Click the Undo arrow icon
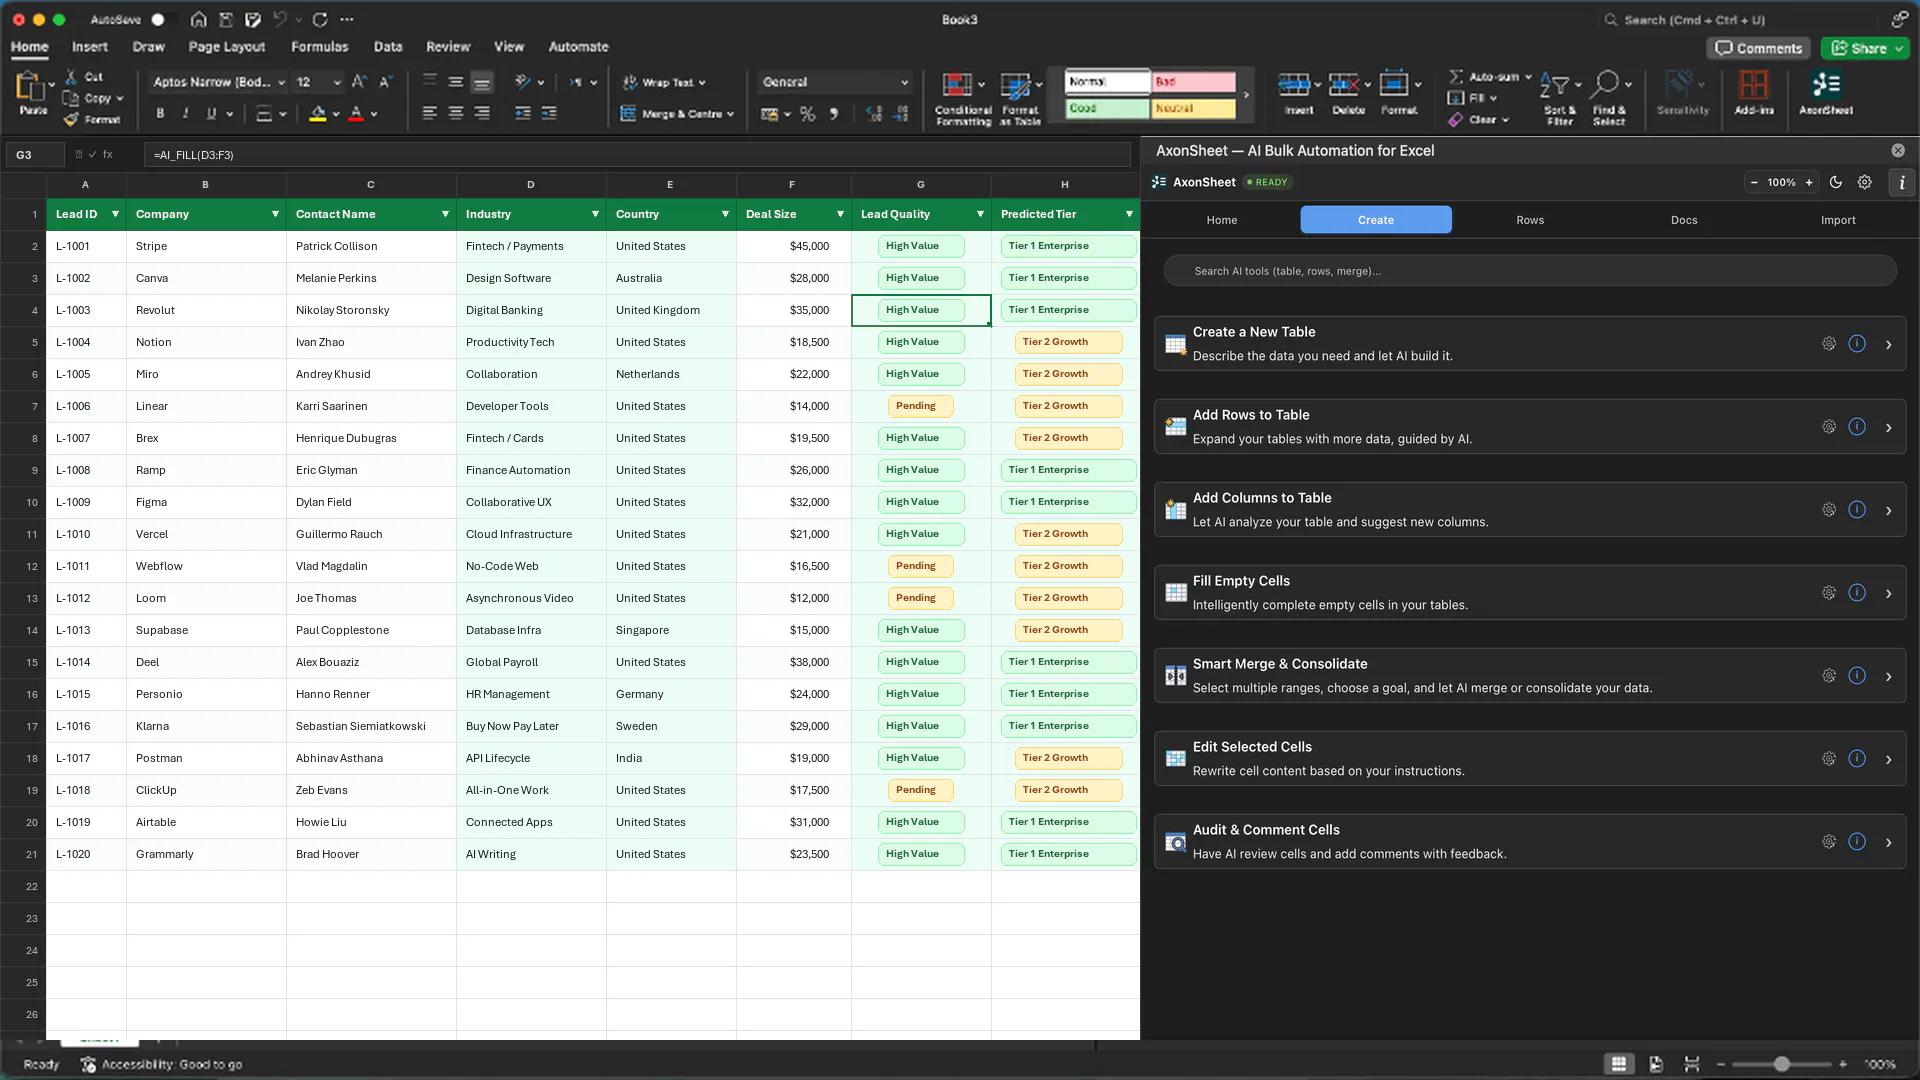Viewport: 1920px width, 1080px height. [x=280, y=19]
